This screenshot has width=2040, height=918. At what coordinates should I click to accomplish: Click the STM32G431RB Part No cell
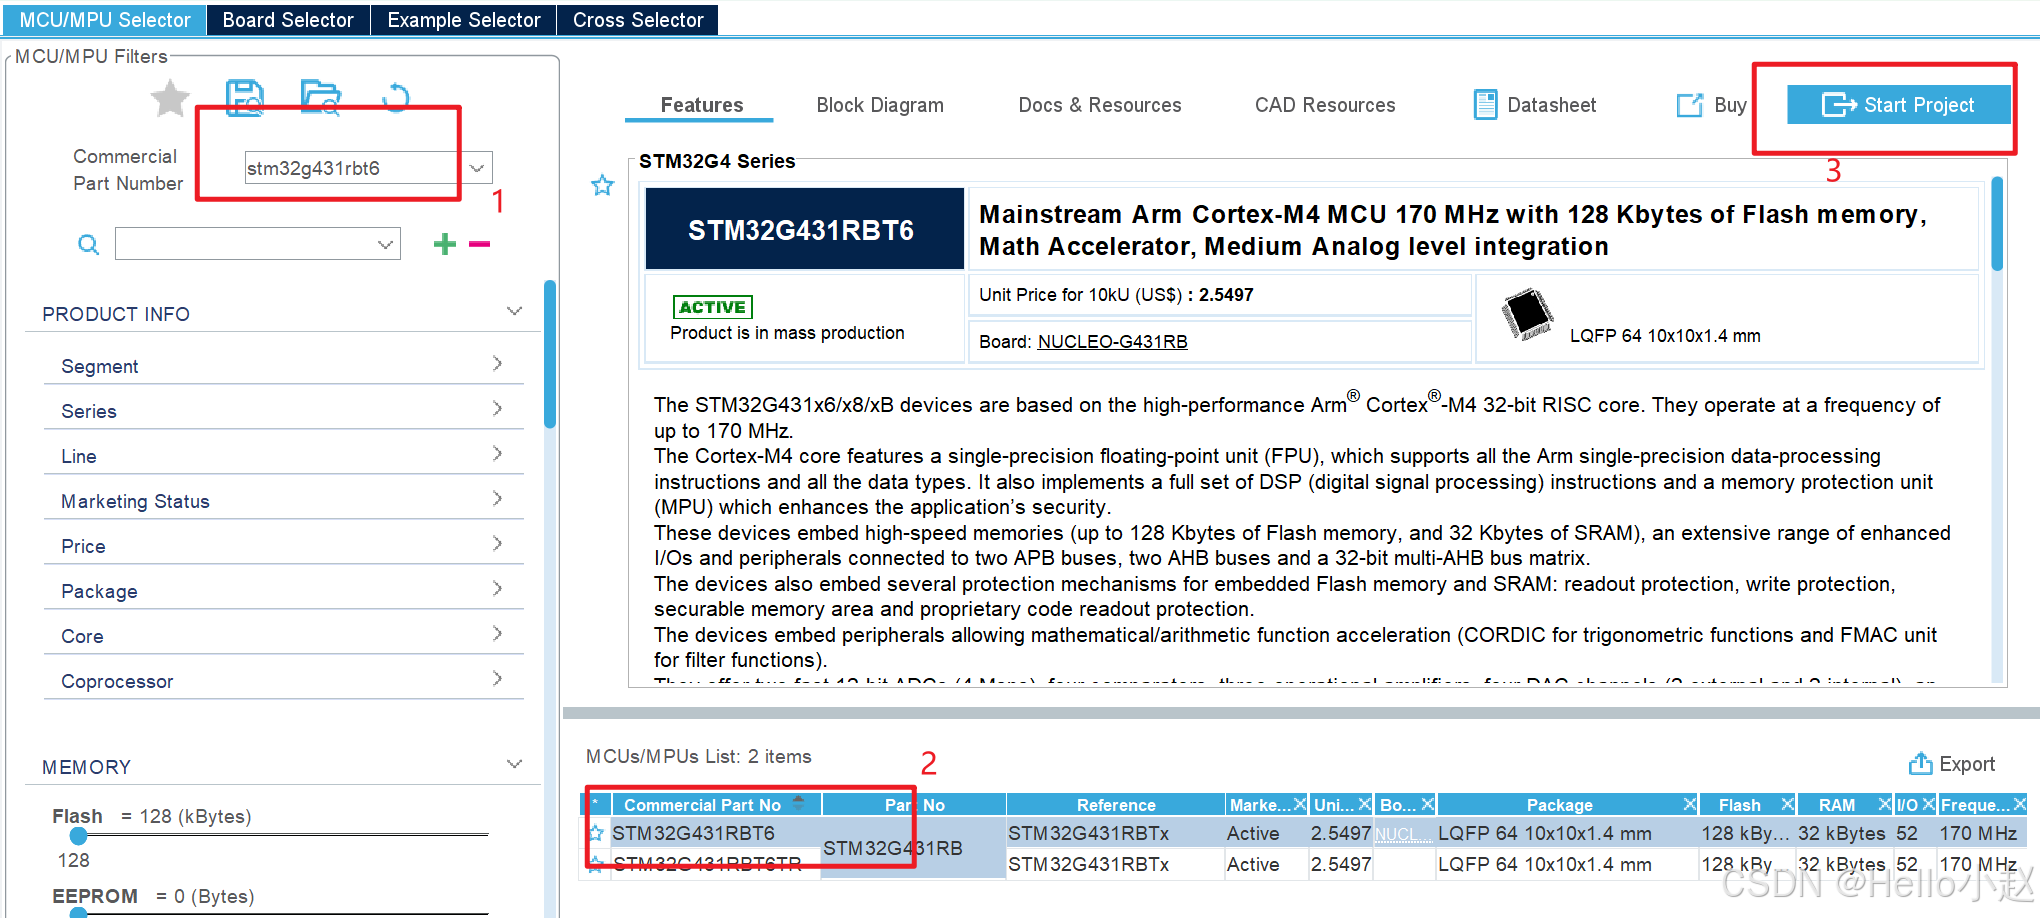(x=912, y=848)
